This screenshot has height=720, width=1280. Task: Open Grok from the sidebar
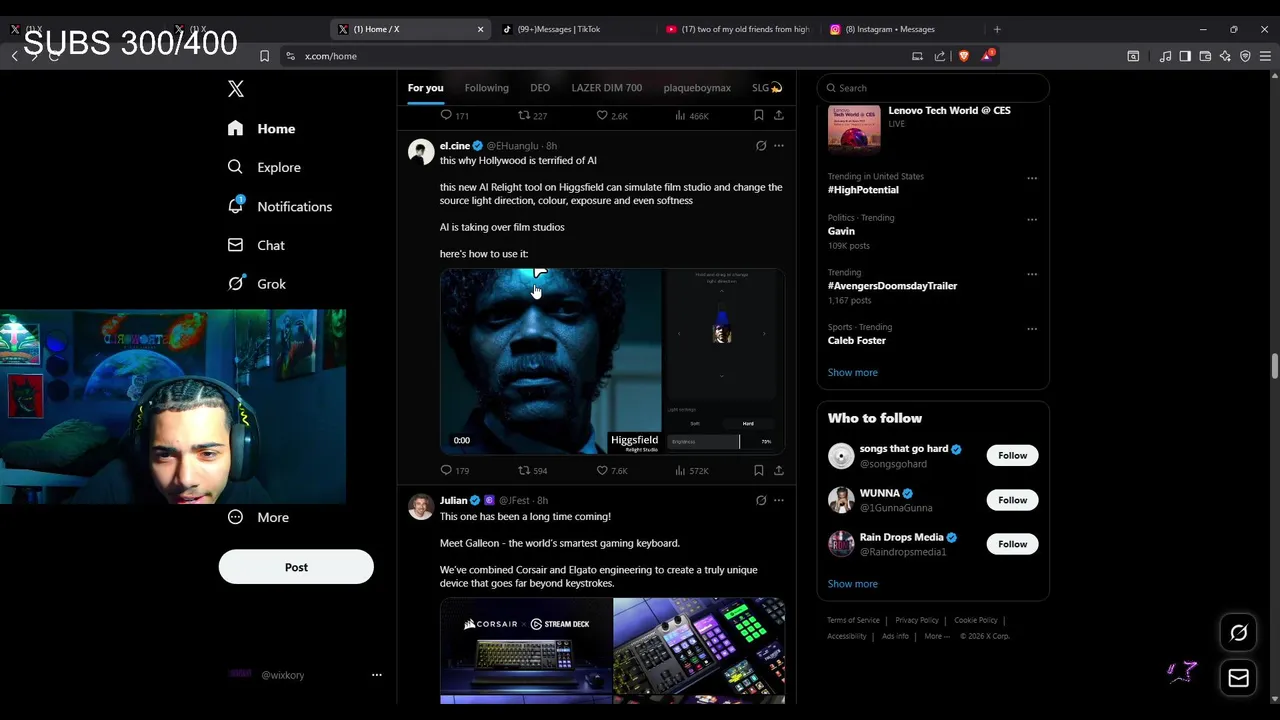click(257, 284)
